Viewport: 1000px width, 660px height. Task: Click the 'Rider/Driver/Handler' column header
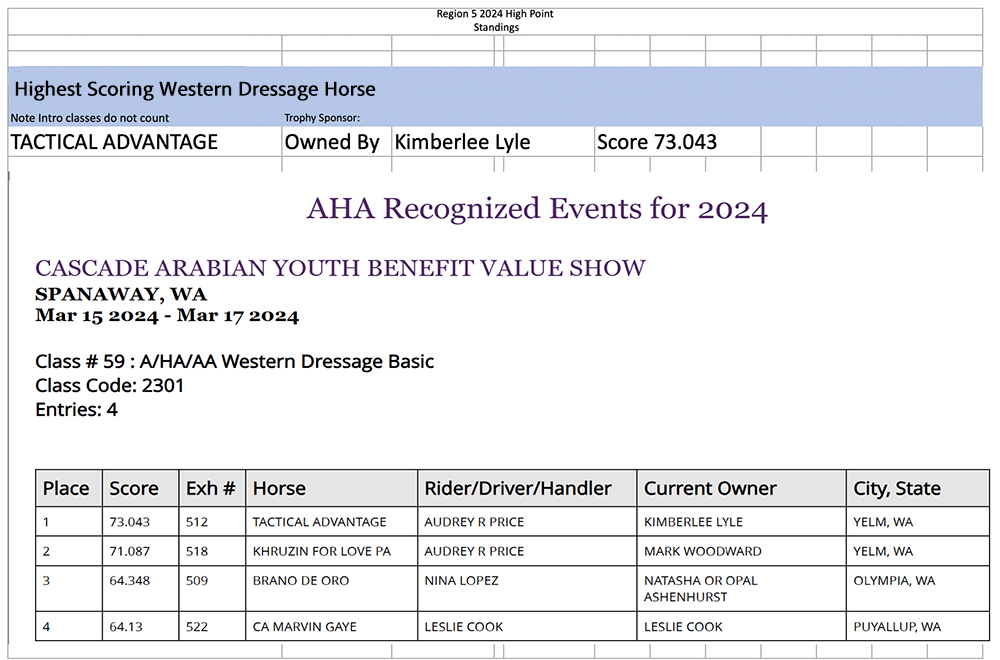(527, 488)
